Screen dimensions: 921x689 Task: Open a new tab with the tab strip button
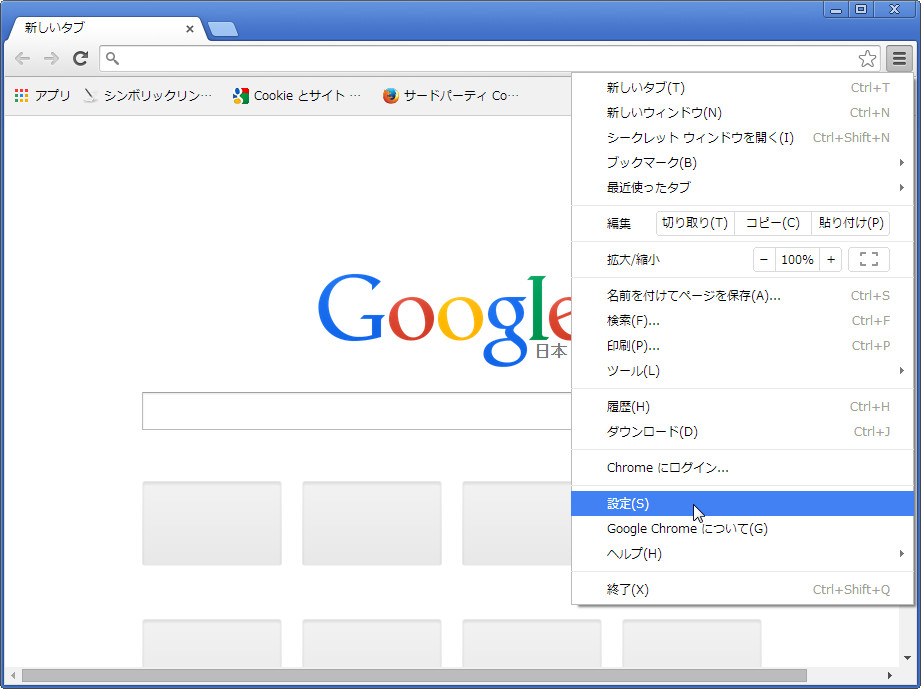click(x=223, y=29)
